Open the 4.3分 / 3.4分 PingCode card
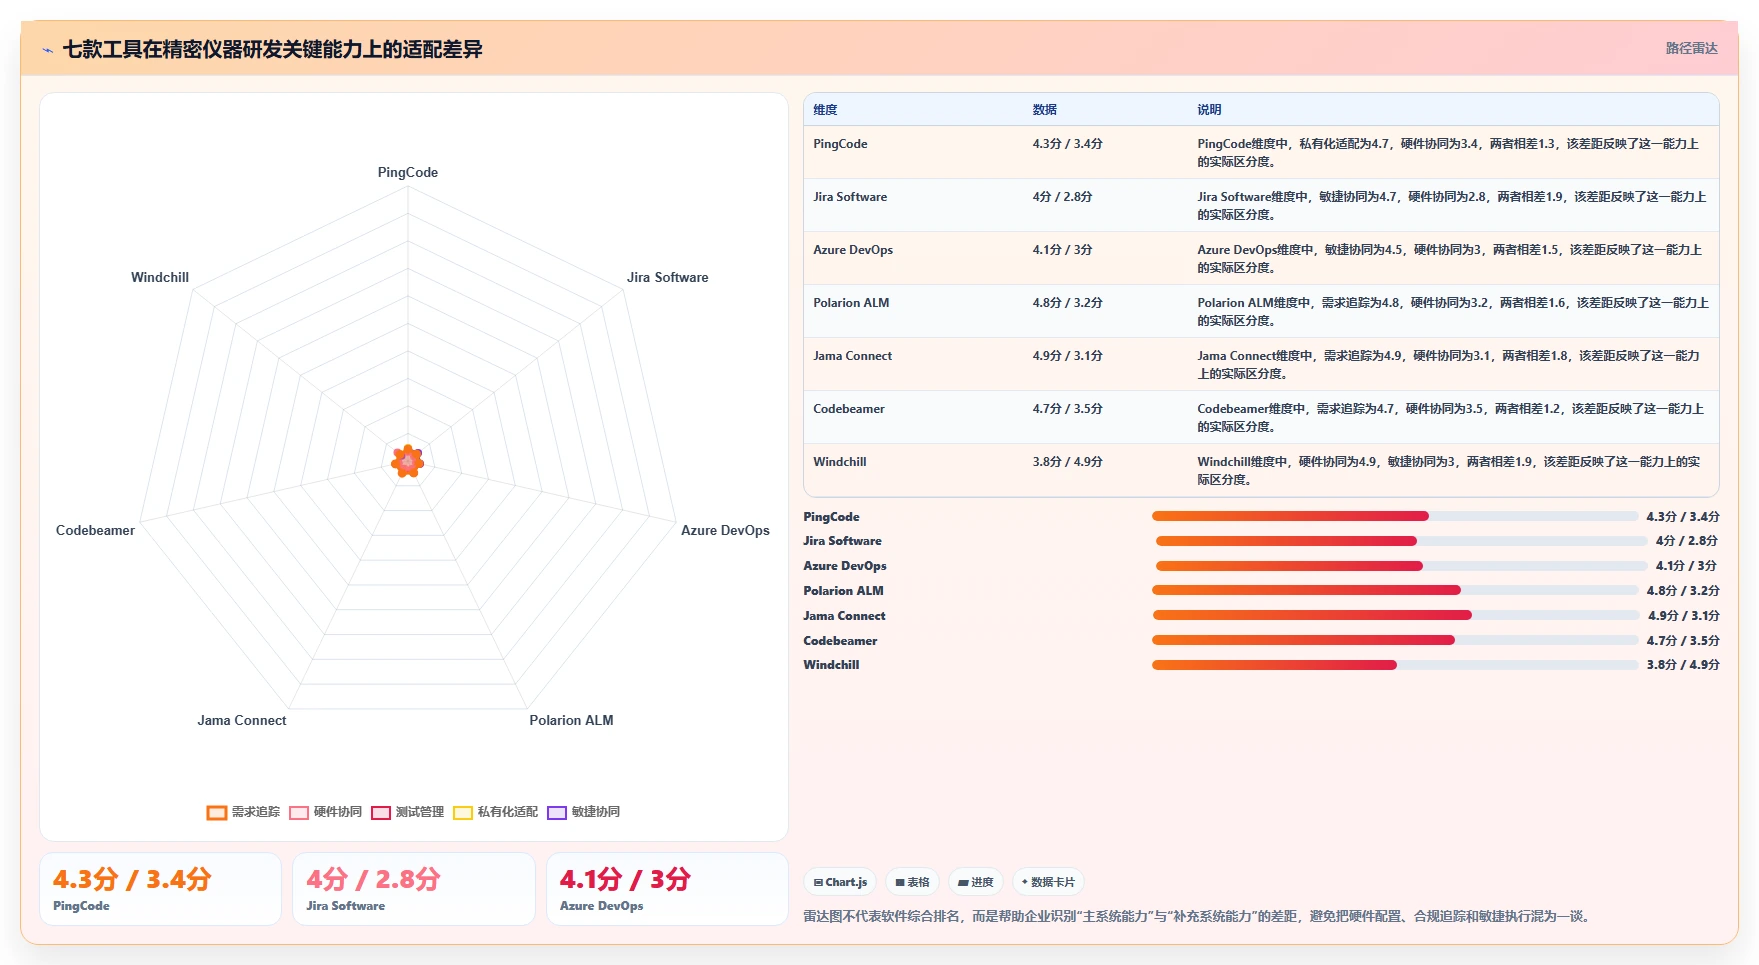 click(x=160, y=889)
